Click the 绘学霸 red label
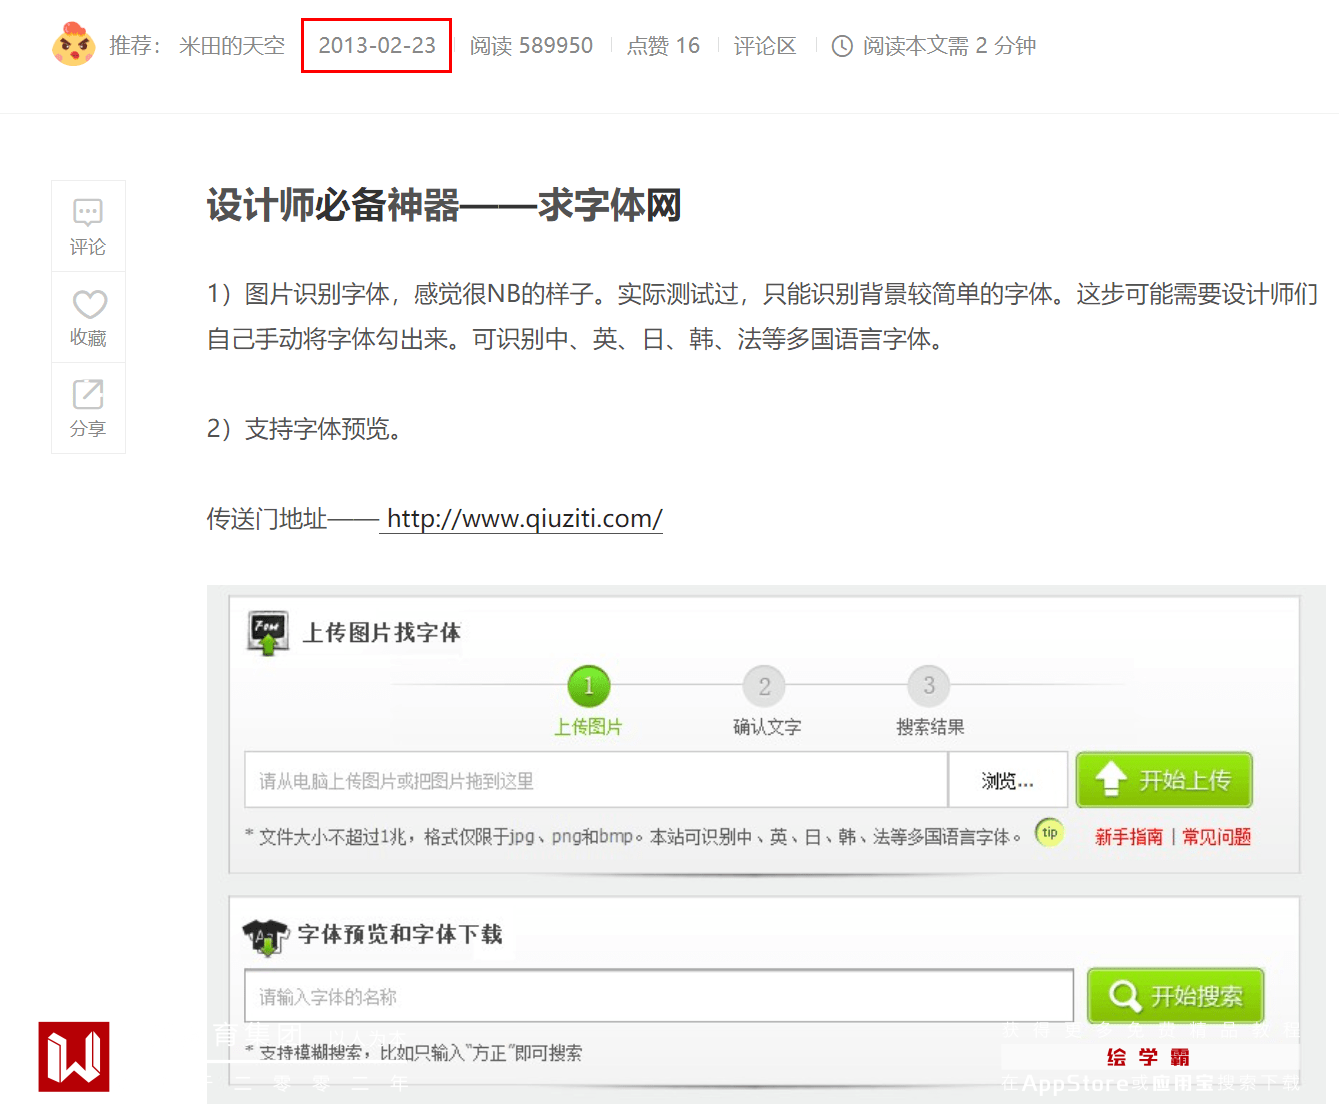The height and width of the screenshot is (1119, 1339). [1149, 1057]
